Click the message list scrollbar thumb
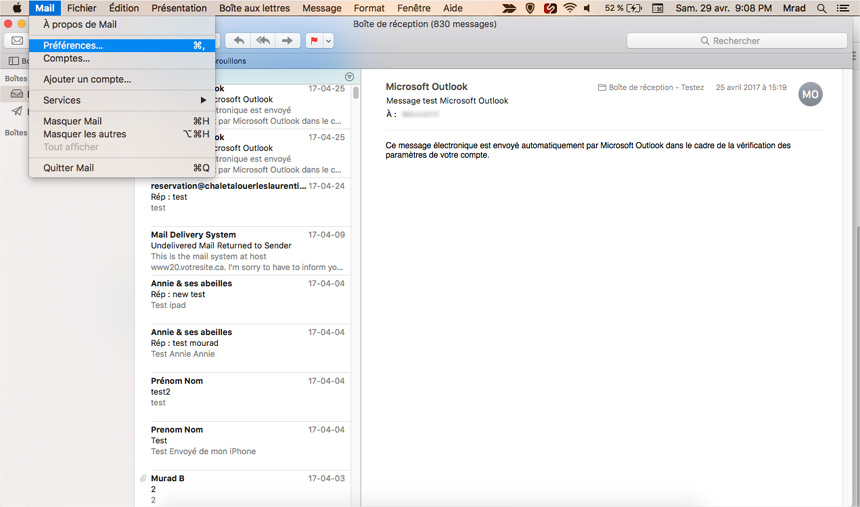 pos(356,92)
